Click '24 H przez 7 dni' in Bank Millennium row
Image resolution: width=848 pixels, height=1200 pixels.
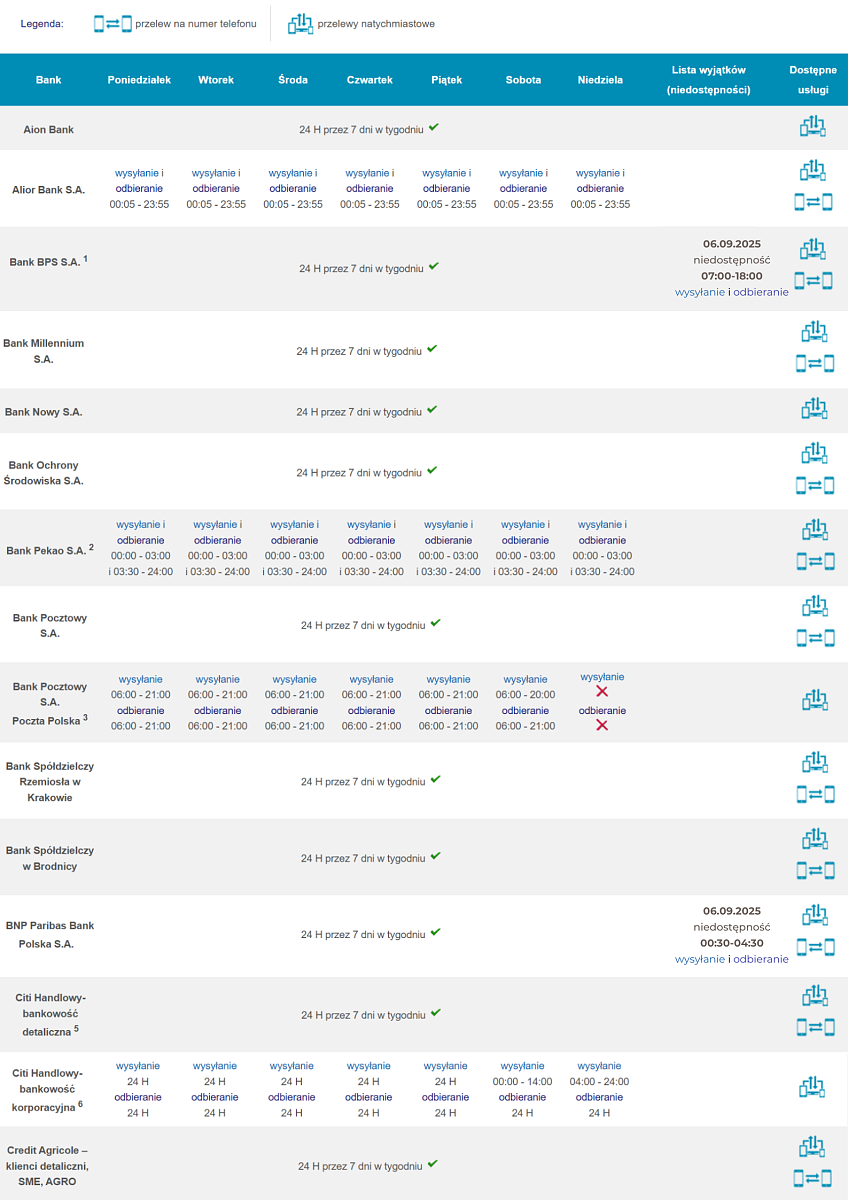pyautogui.click(x=359, y=352)
